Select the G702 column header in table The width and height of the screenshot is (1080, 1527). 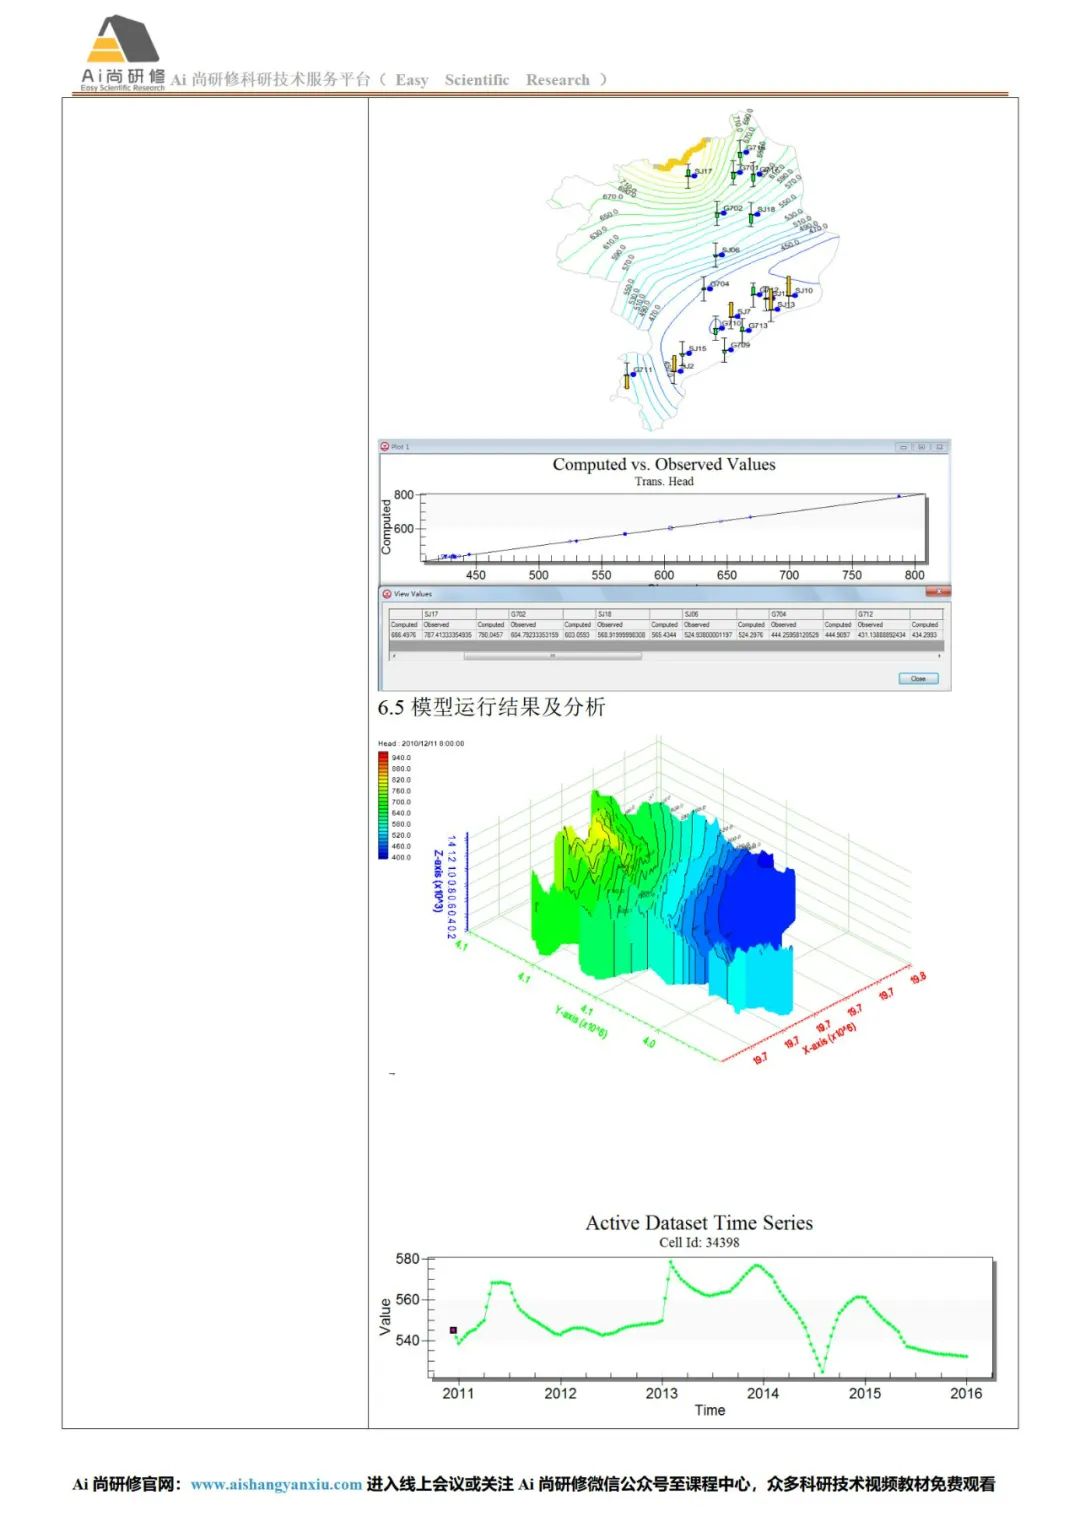point(536,614)
